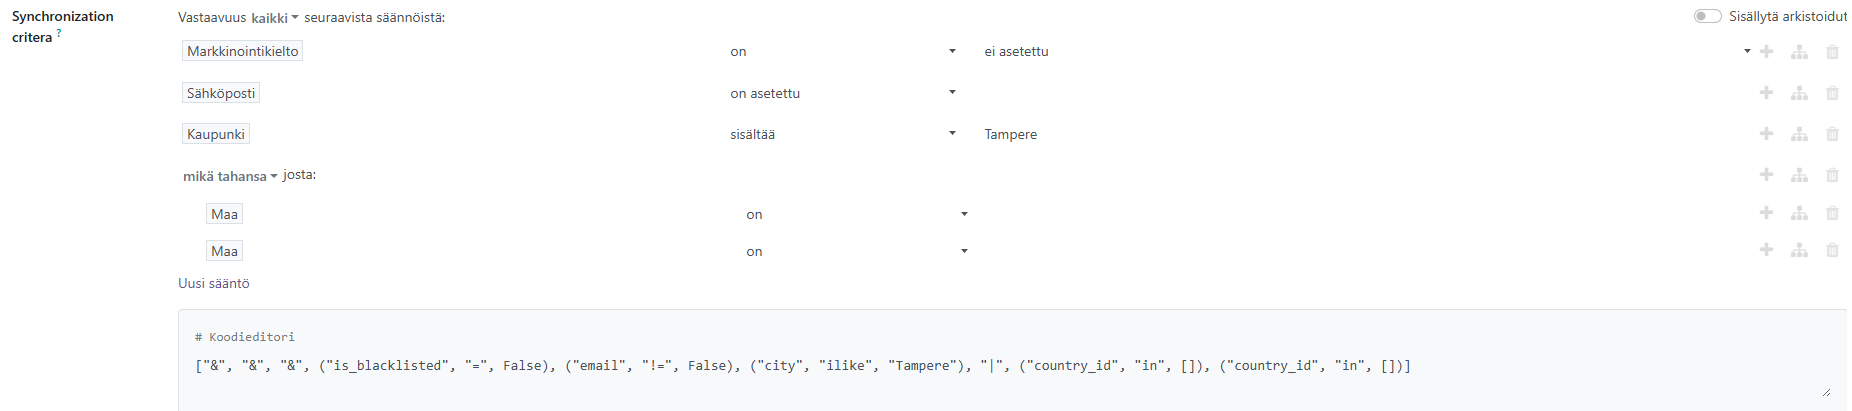Open the Kaupunki field selector

pos(216,134)
